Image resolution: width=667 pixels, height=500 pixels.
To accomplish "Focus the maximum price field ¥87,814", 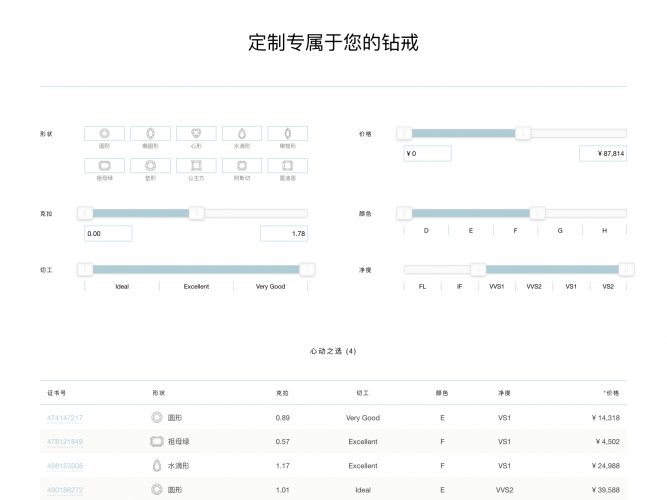I will [603, 154].
